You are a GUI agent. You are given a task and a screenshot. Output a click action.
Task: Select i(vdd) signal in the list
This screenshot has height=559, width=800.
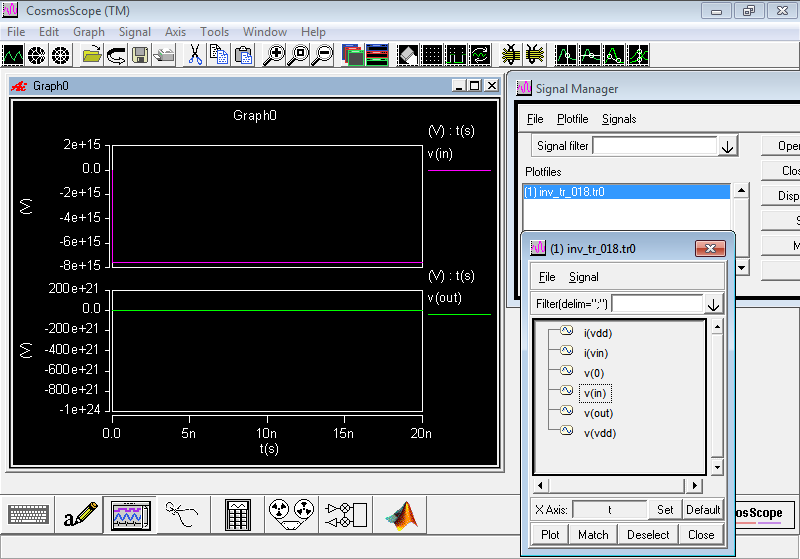point(597,333)
